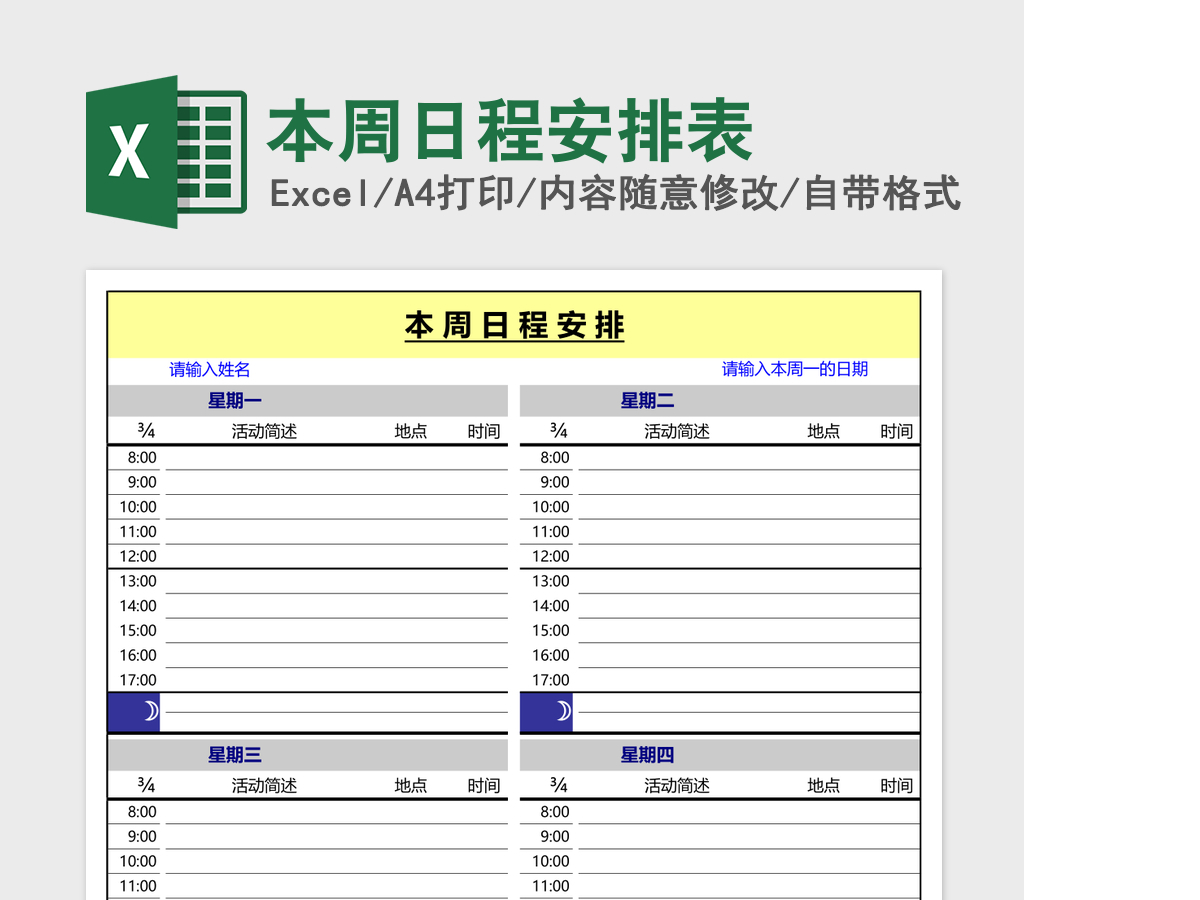The width and height of the screenshot is (1200, 900).
Task: Click the subtitle Excel/A4打印/内容随意修改/自带格式
Action: (x=616, y=193)
